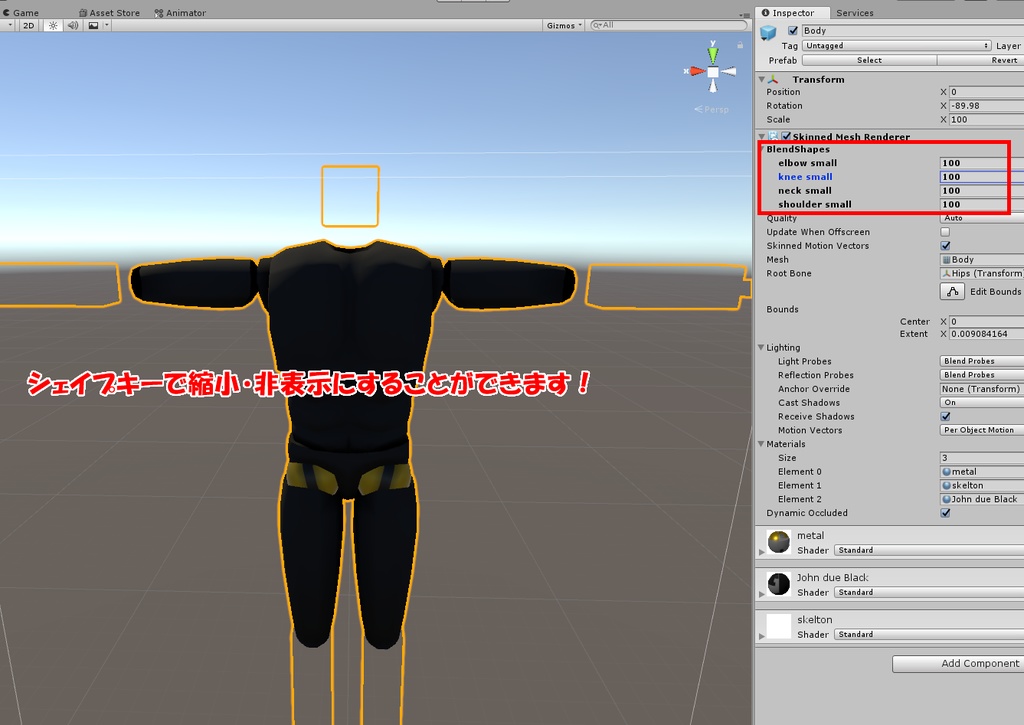
Task: Click the blue Body cube icon in Inspector
Action: pos(767,31)
